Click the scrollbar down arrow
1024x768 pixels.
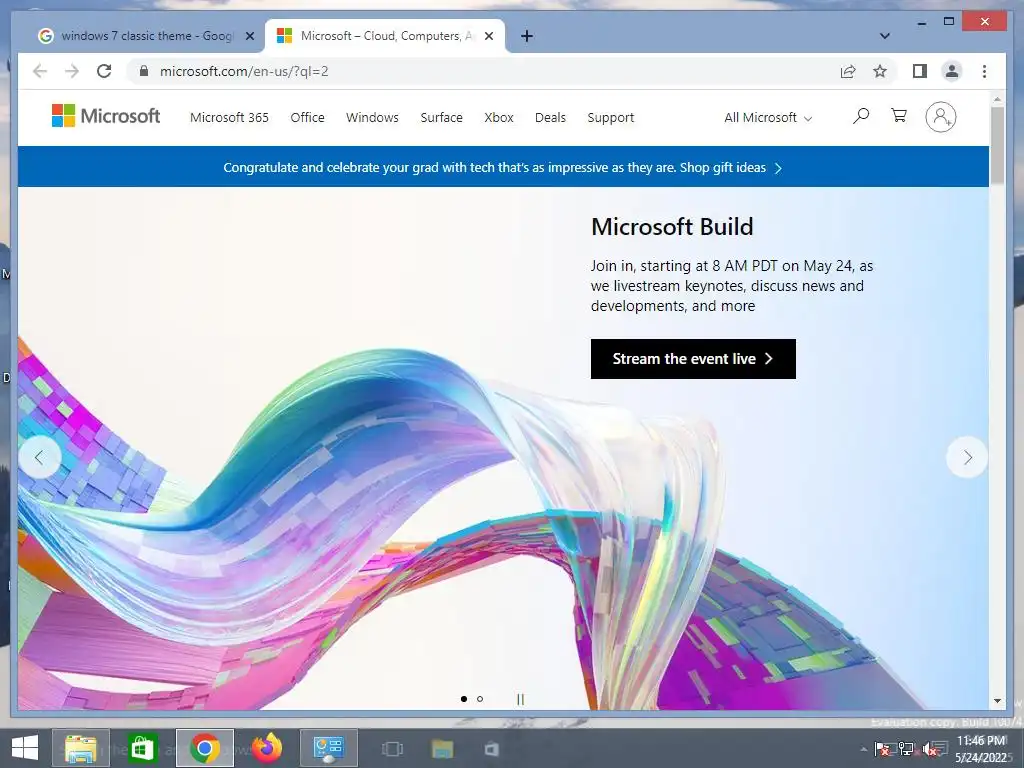(997, 701)
